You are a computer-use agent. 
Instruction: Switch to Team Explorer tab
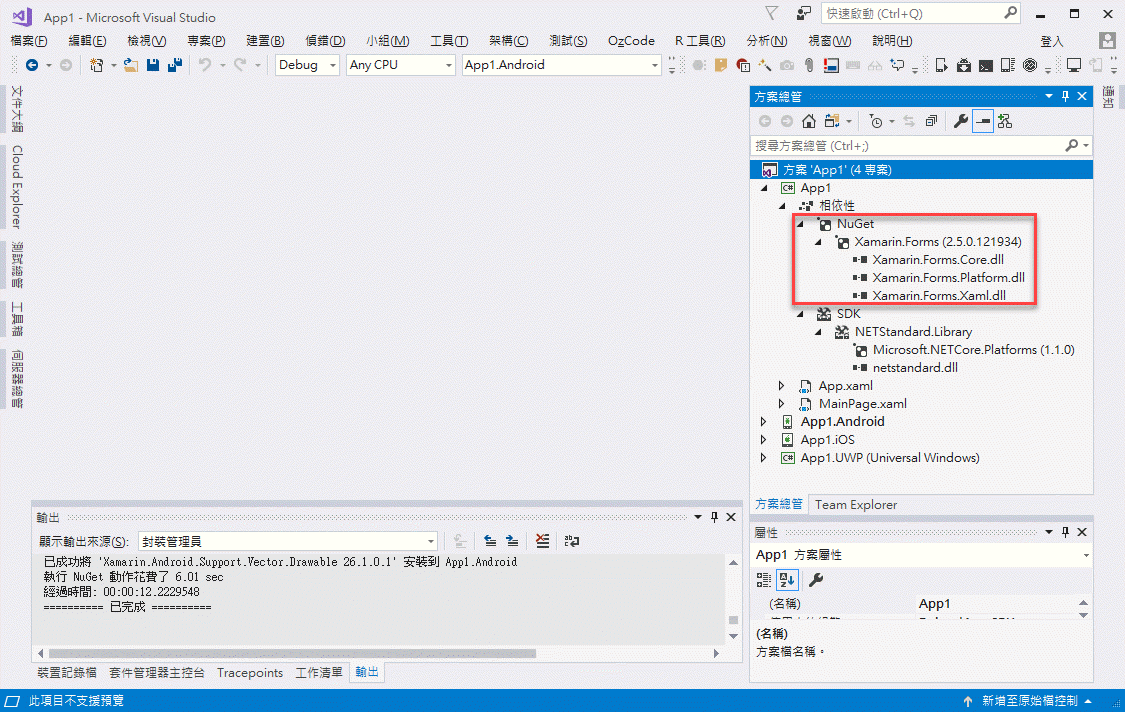click(x=856, y=505)
